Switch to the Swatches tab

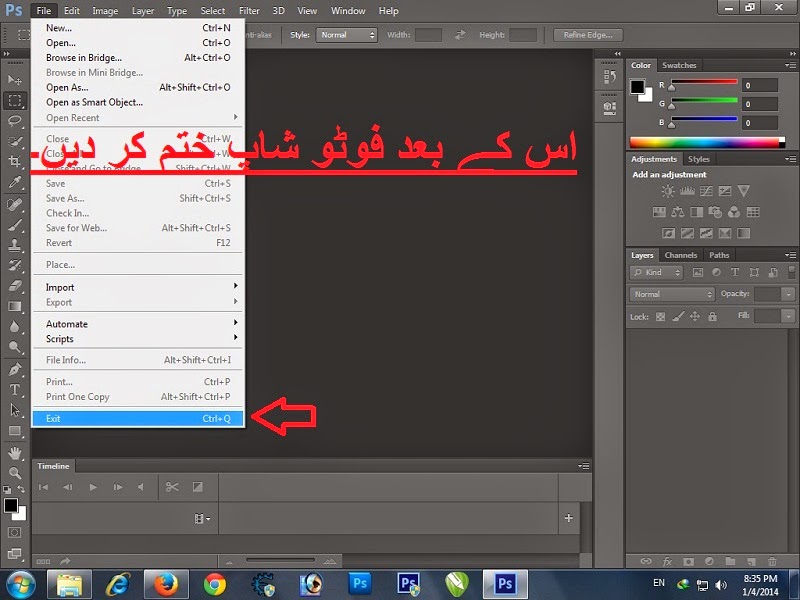point(679,65)
